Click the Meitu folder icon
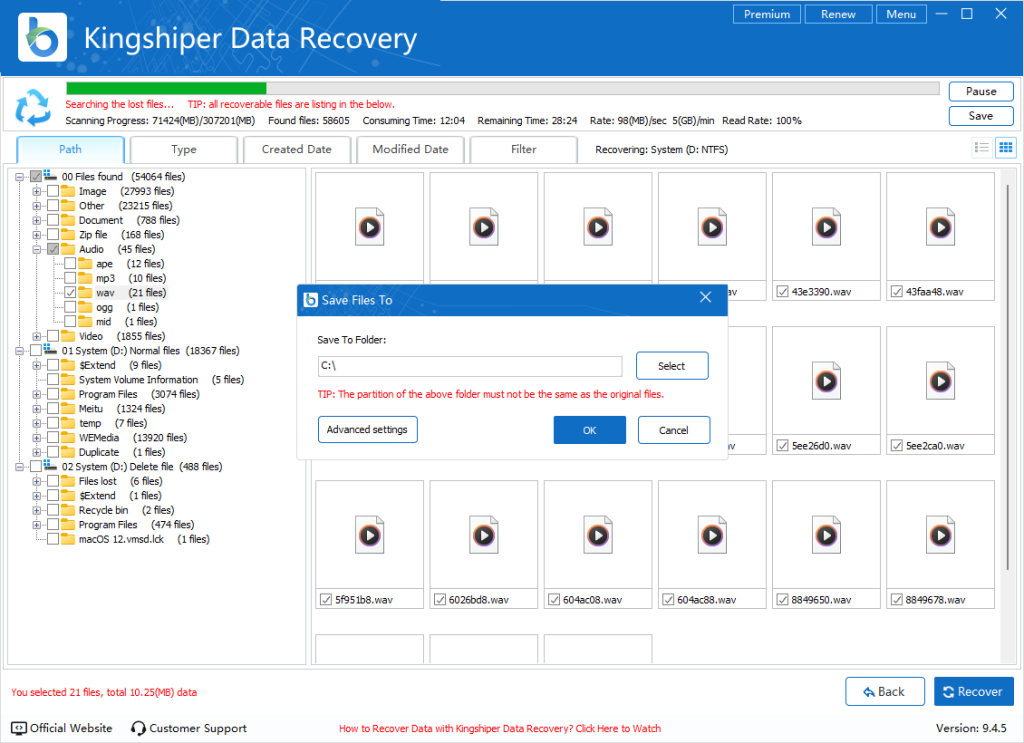This screenshot has height=743, width=1024. click(68, 408)
